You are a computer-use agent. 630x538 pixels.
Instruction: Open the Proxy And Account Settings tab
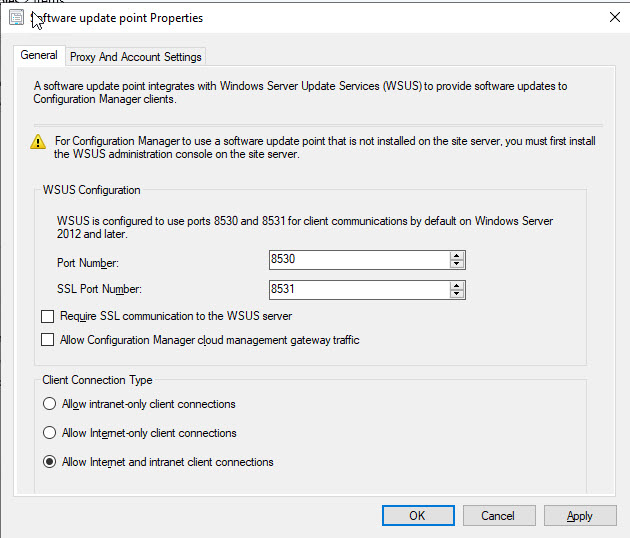[136, 57]
